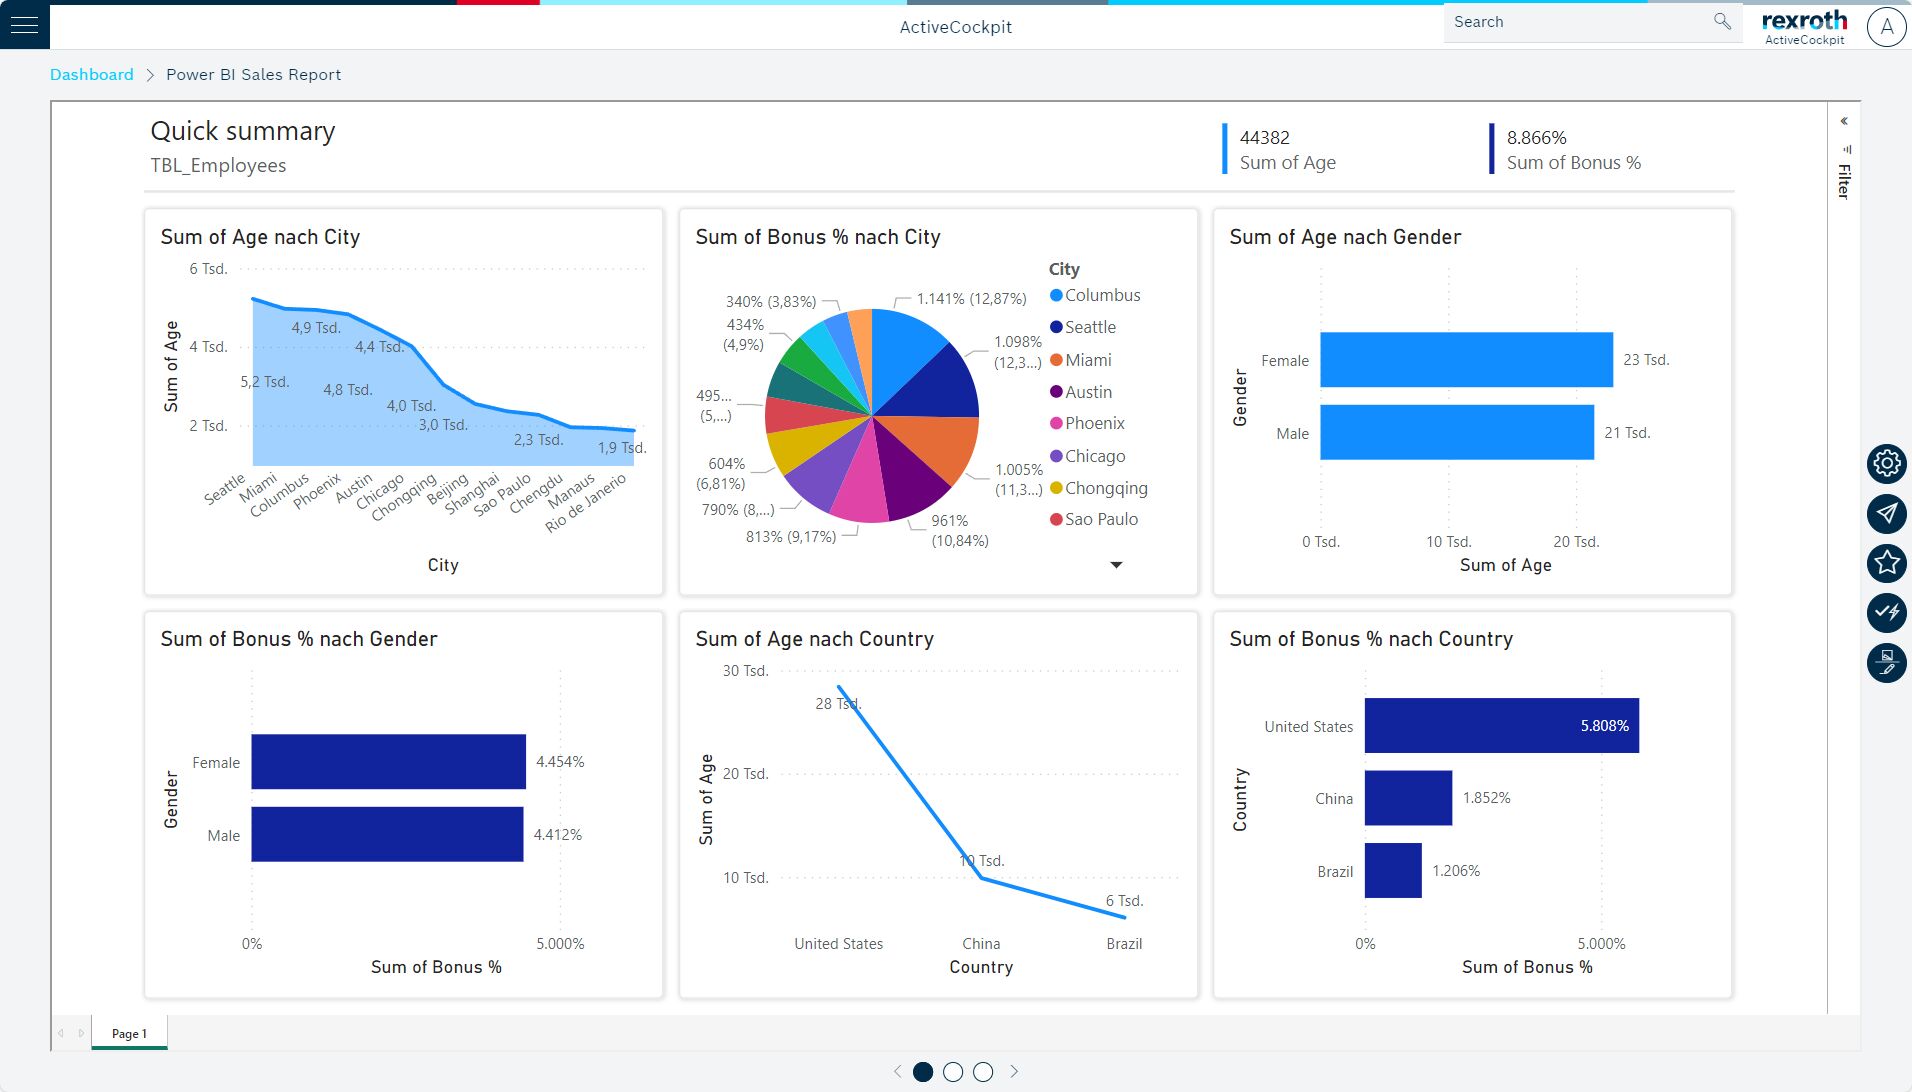Click Sum of Bonus % nach Gender title

click(299, 639)
